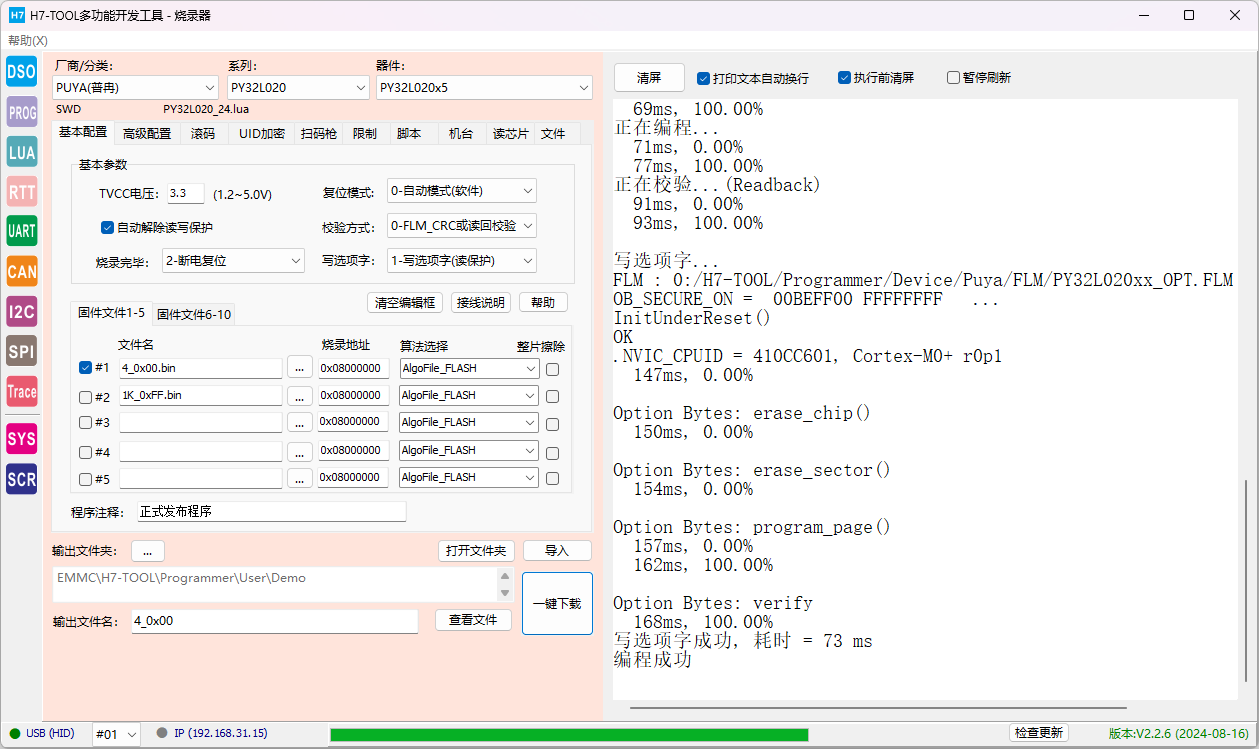Click the 一键下载 button
Viewport: 1259px width, 749px height.
click(x=557, y=603)
